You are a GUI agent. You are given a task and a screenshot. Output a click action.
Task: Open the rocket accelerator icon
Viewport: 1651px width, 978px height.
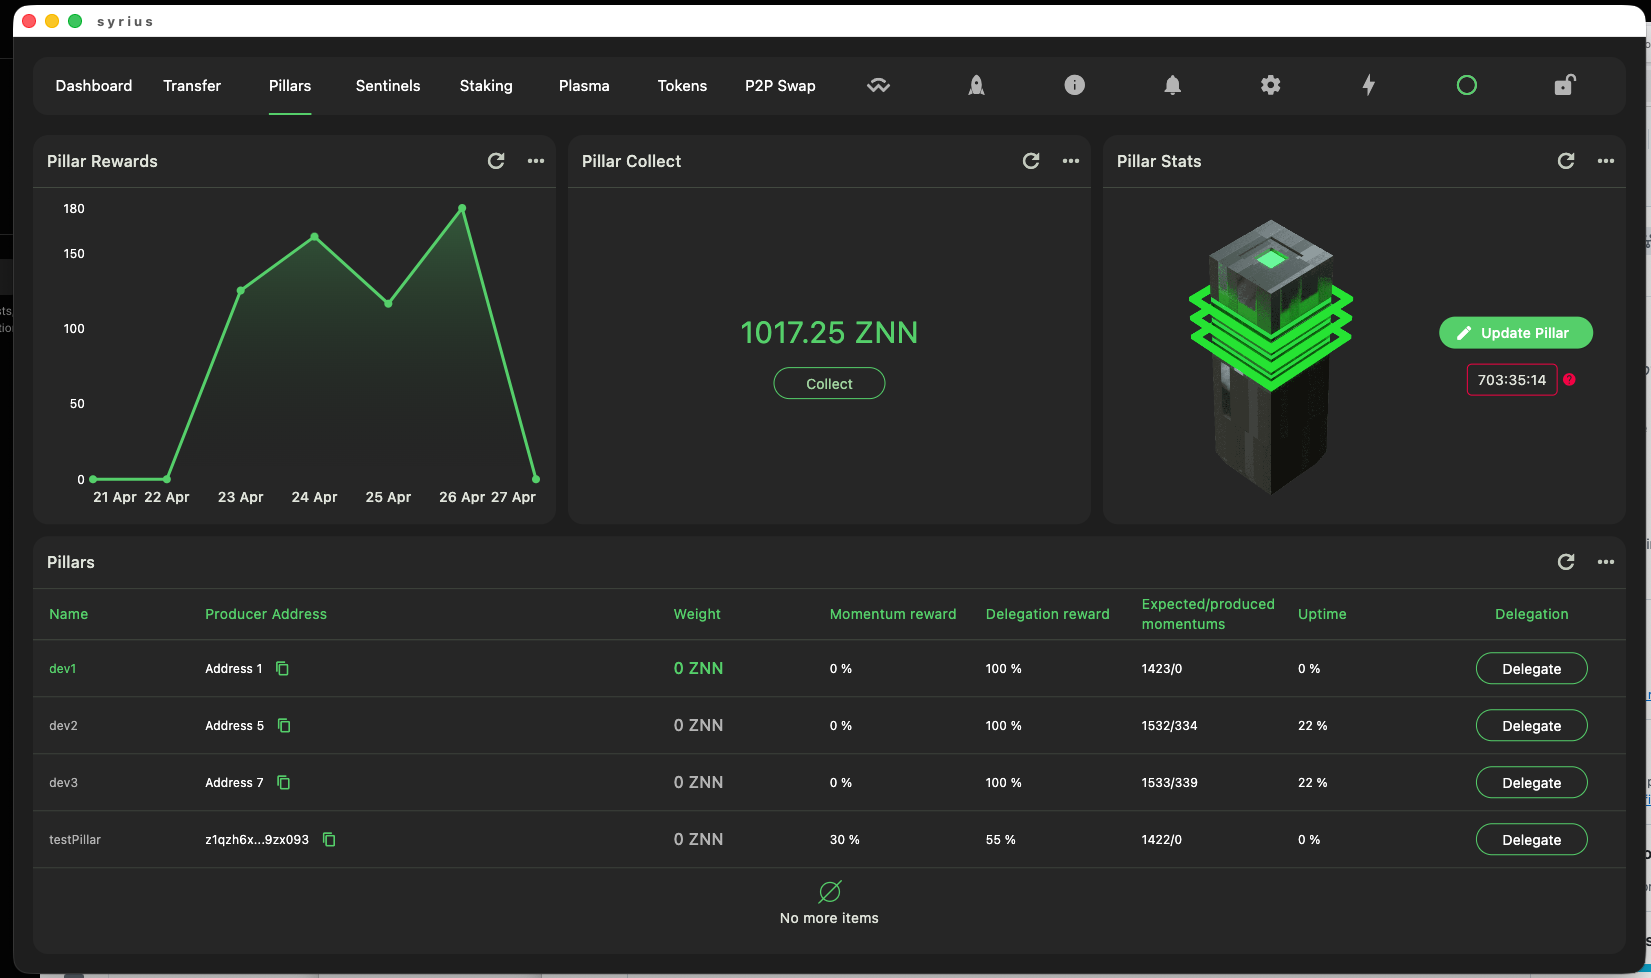pyautogui.click(x=976, y=86)
